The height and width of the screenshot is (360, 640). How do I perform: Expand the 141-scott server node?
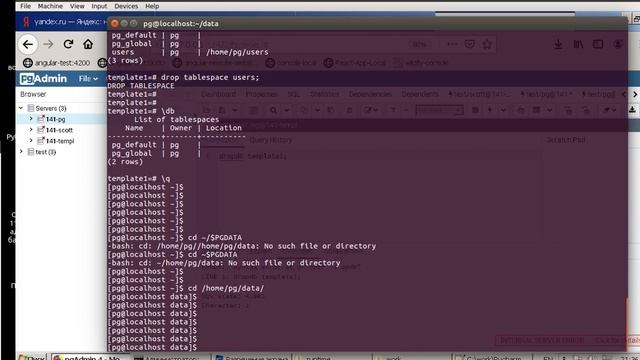click(31, 130)
